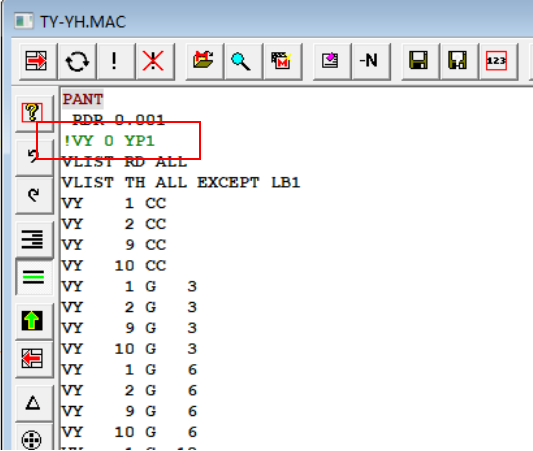
Task: Click the -N toolbar button
Action: (x=369, y=61)
